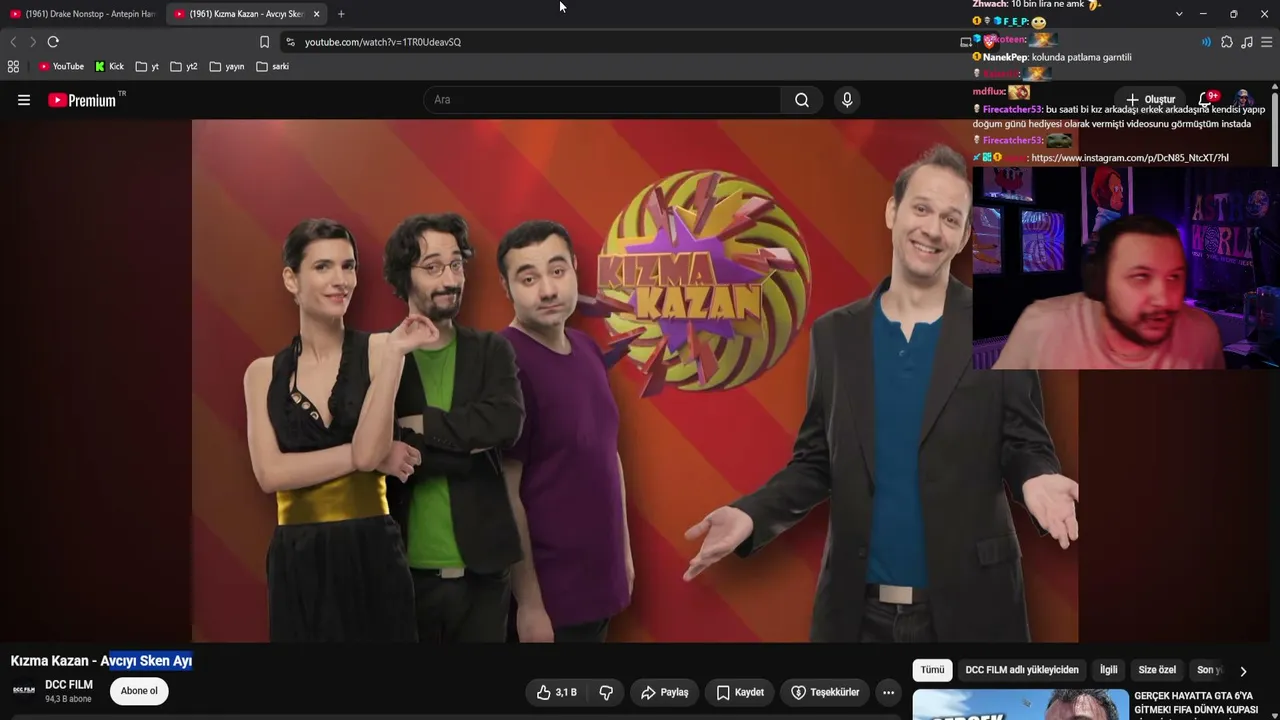Click the 94,3 B abone subscriber count
The height and width of the screenshot is (720, 1280).
[x=68, y=699]
